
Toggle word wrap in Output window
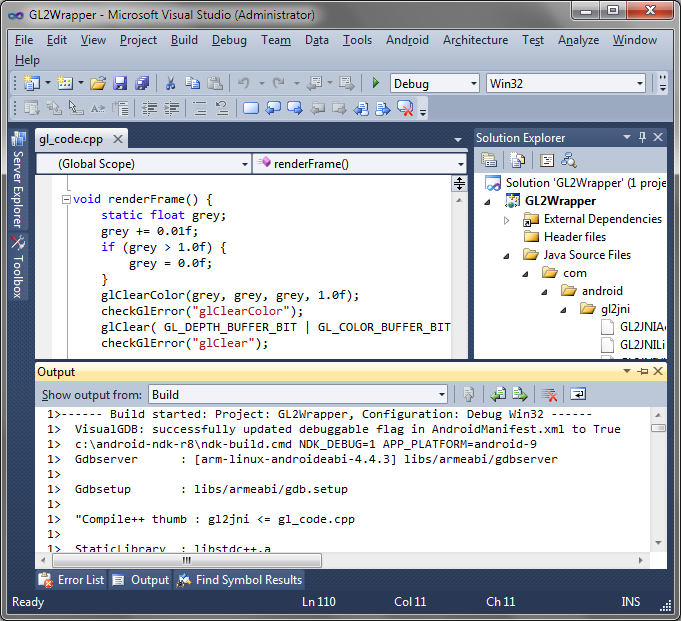coord(578,394)
